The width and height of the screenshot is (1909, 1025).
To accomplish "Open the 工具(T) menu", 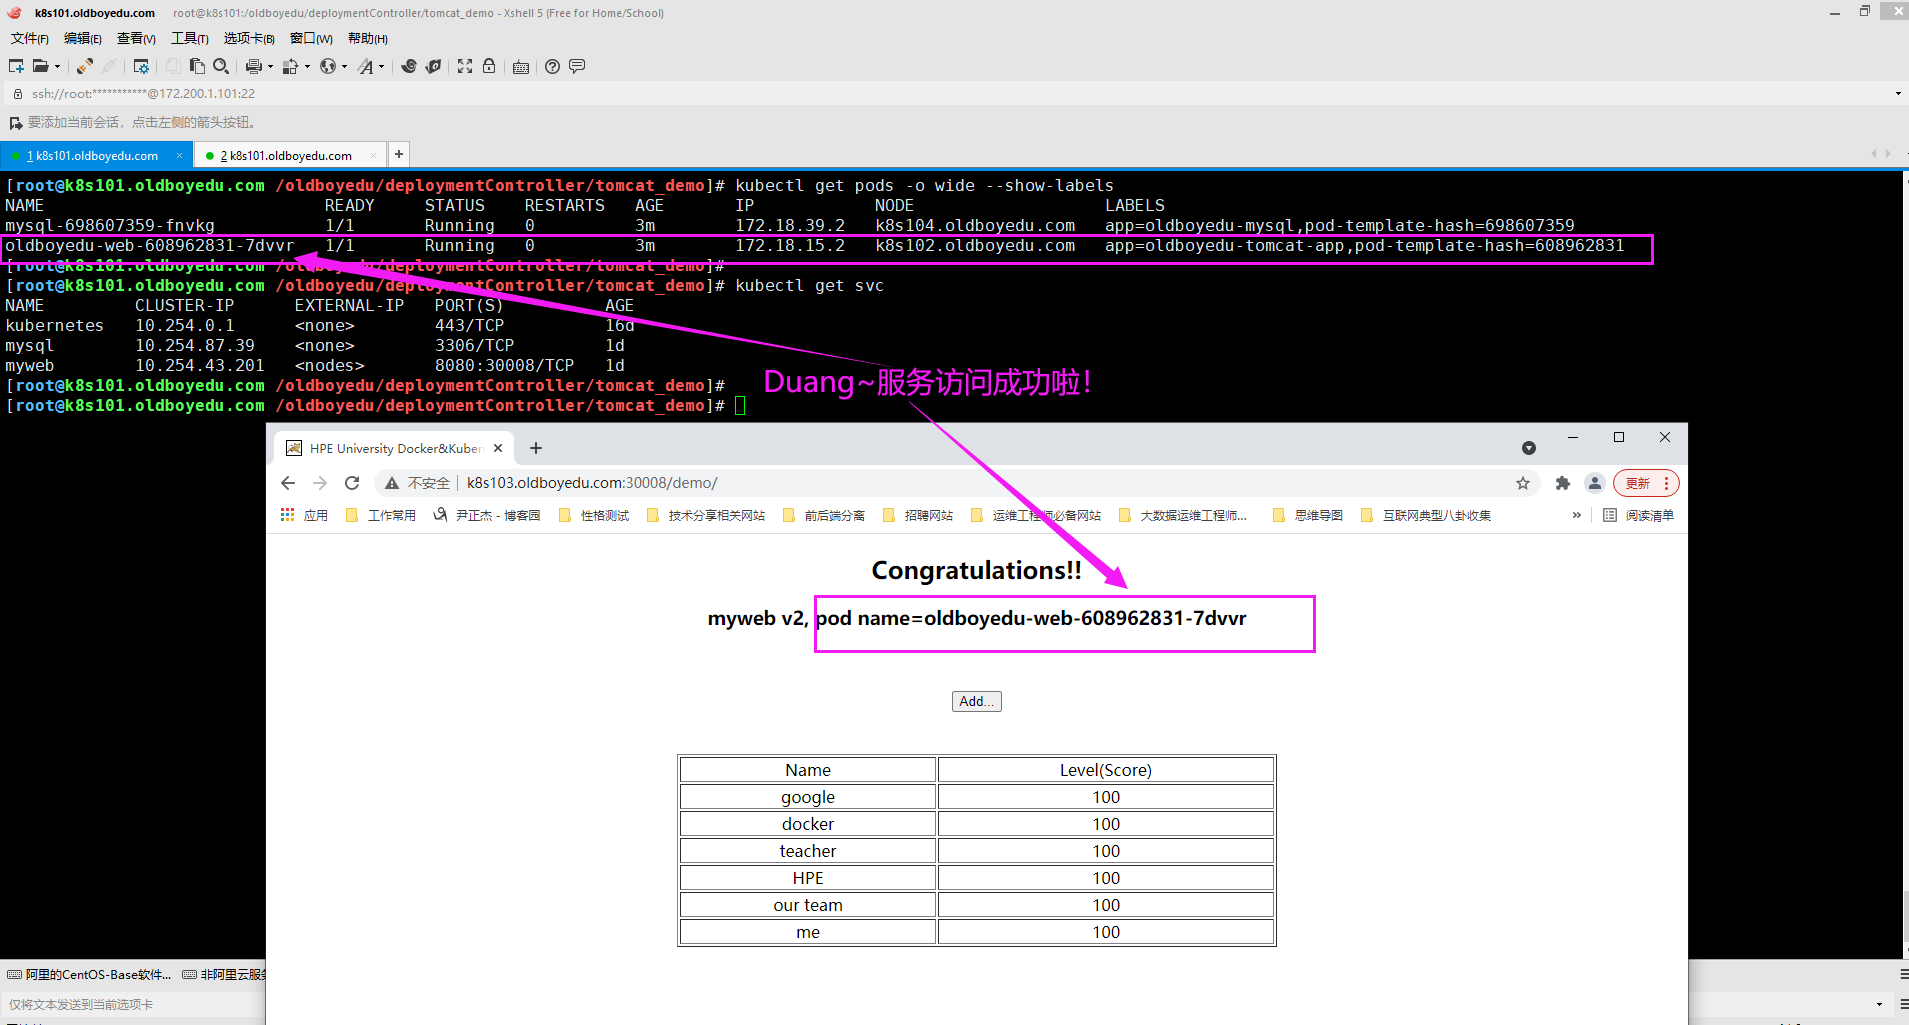I will pyautogui.click(x=189, y=38).
